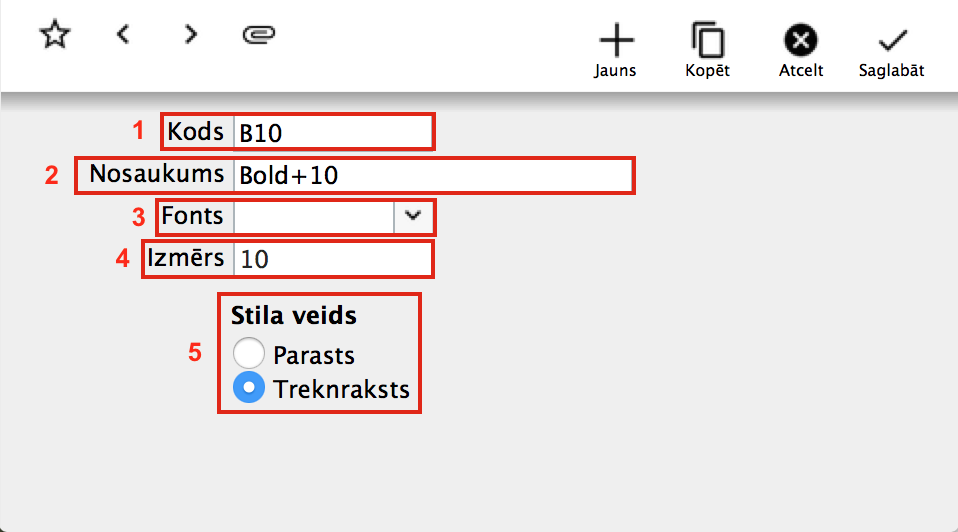Go to previous record arrow

pos(123,35)
